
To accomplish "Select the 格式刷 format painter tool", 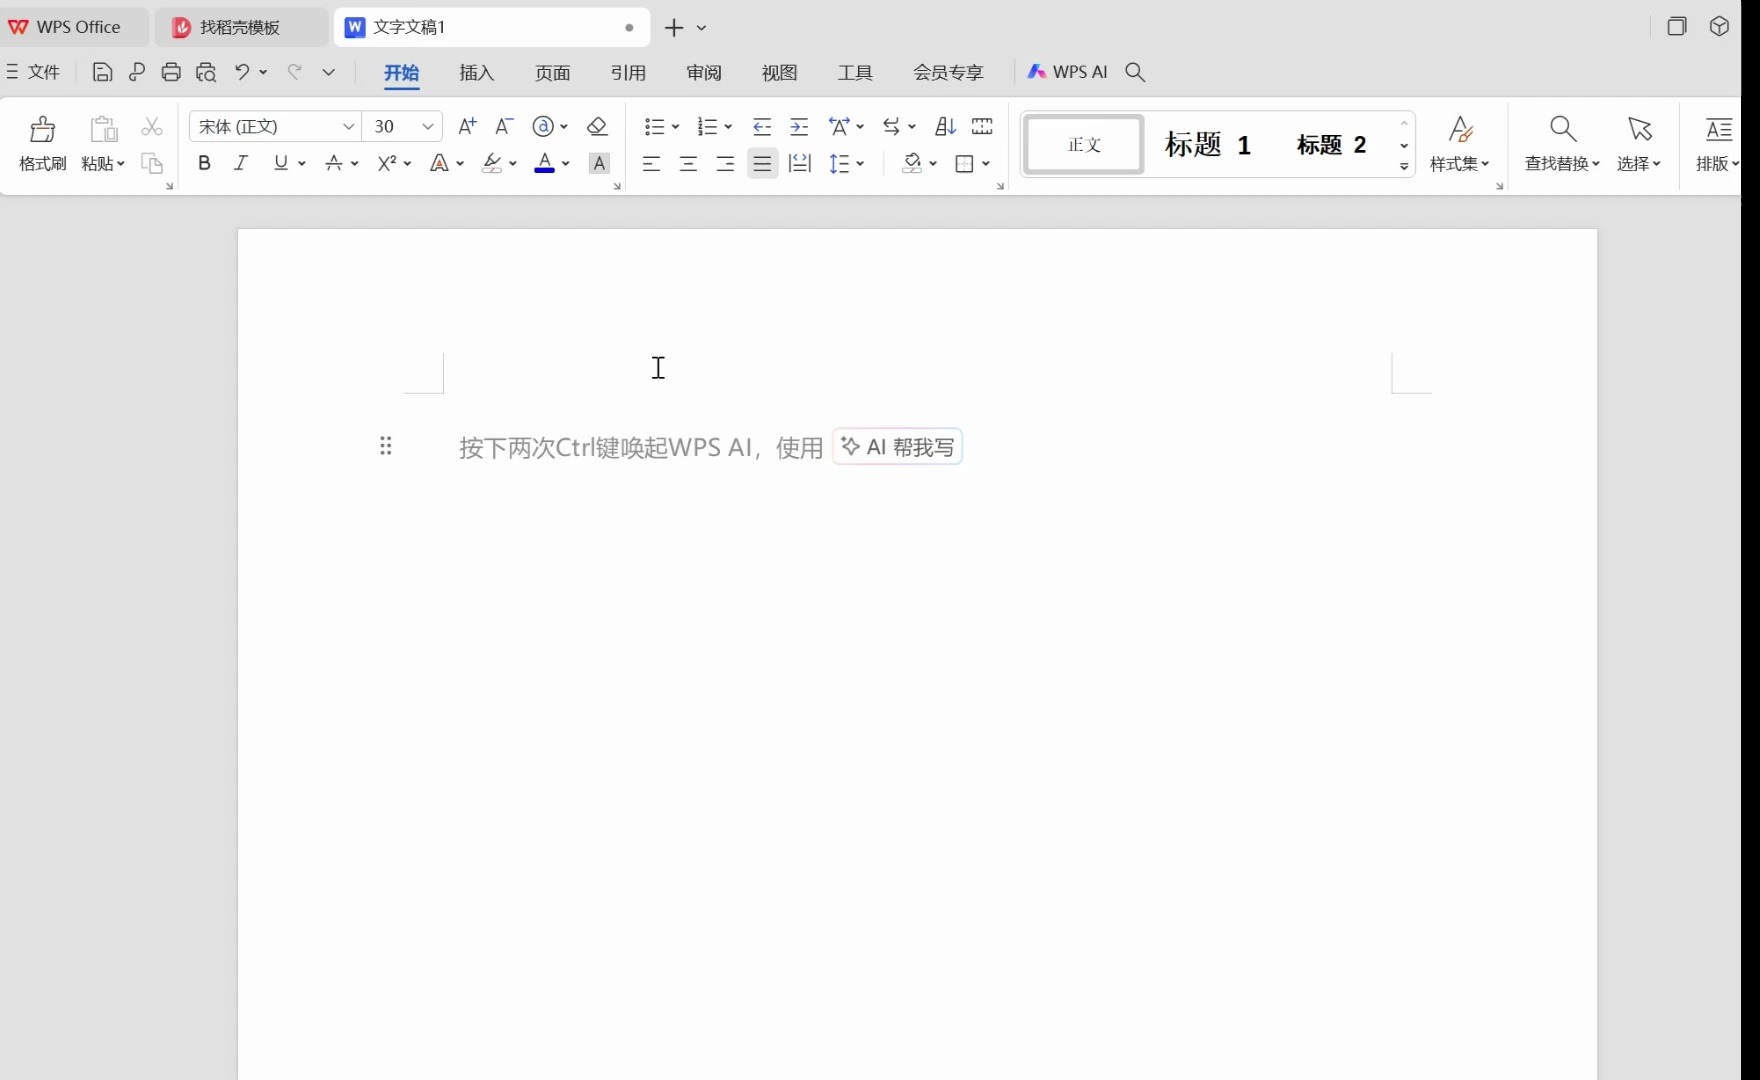I will (x=42, y=144).
